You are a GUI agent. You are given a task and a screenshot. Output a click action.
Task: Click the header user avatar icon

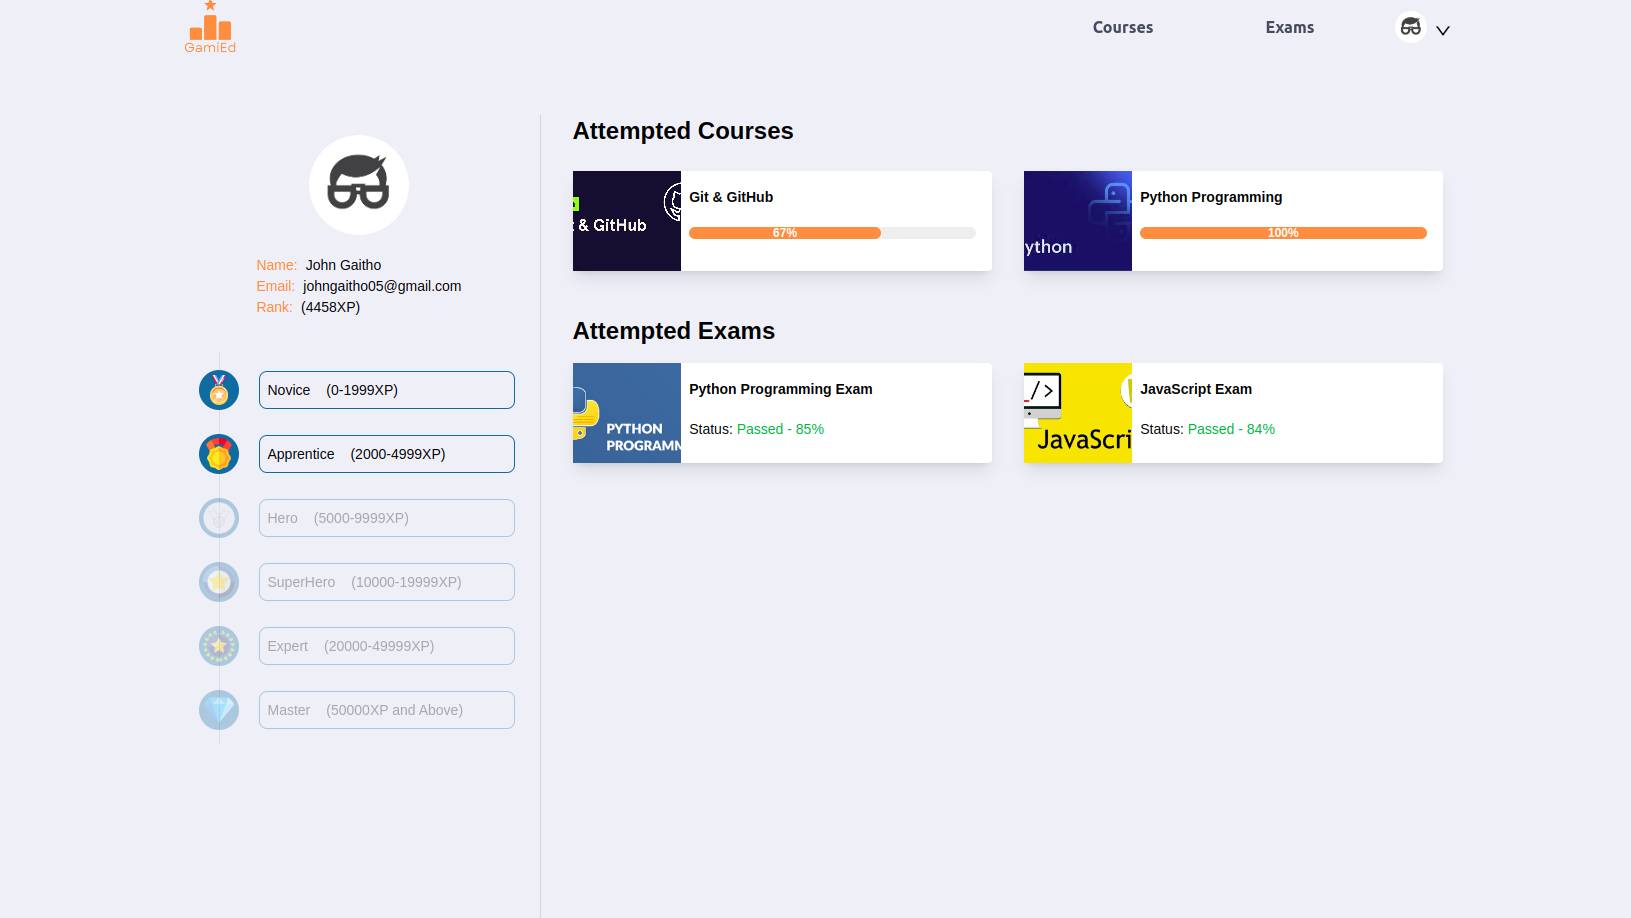point(1411,27)
